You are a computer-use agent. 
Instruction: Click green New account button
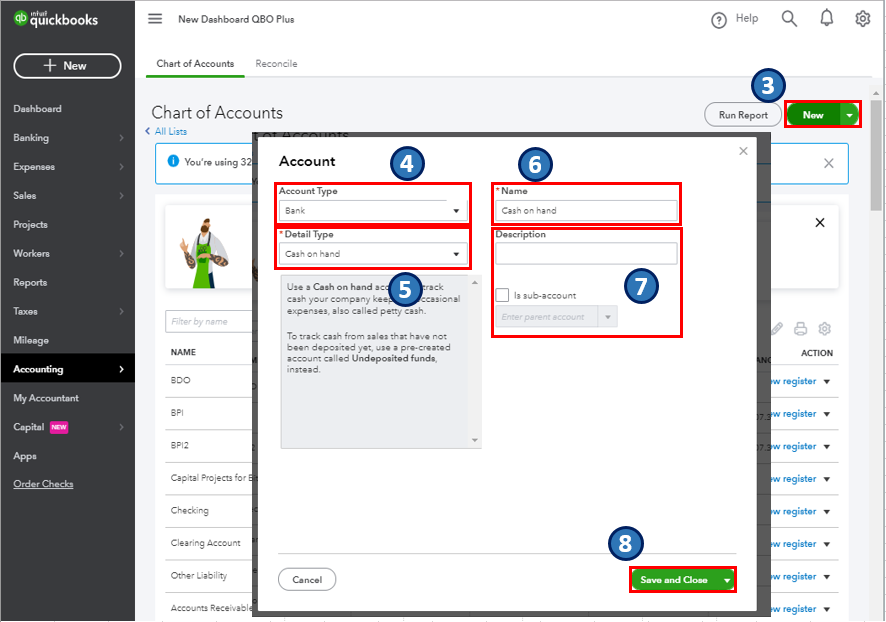(813, 115)
